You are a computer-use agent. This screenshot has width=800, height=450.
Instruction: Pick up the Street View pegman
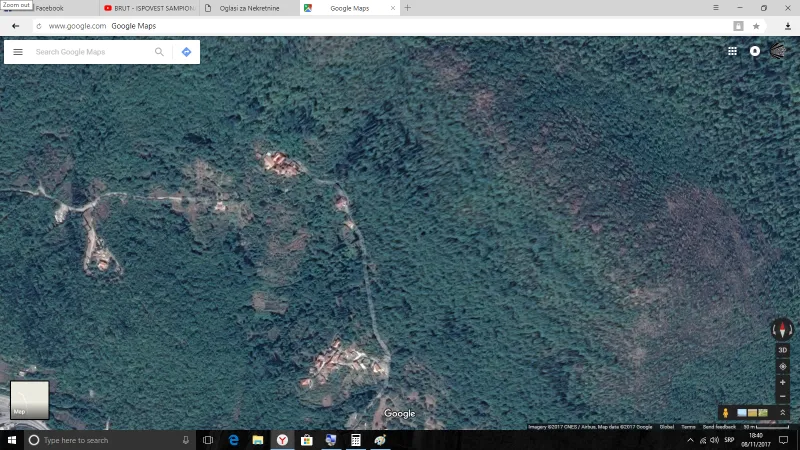[725, 413]
